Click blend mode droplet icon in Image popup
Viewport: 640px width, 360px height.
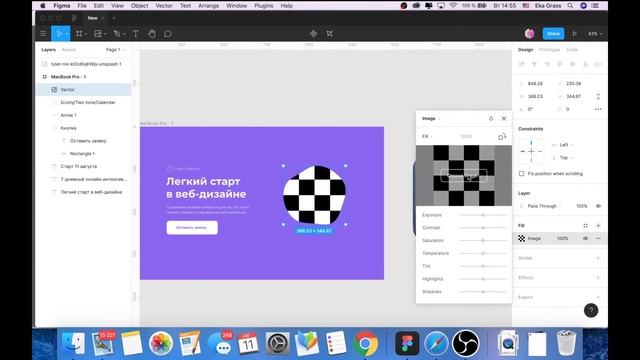coord(491,118)
